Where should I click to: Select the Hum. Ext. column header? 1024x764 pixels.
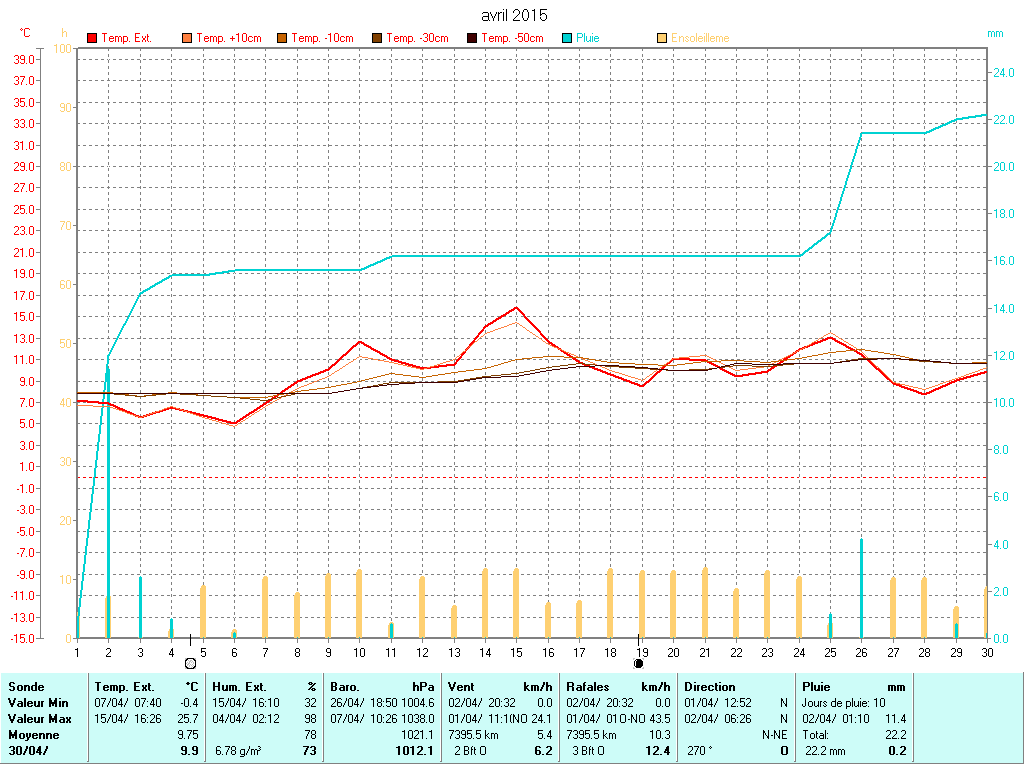[x=239, y=687]
